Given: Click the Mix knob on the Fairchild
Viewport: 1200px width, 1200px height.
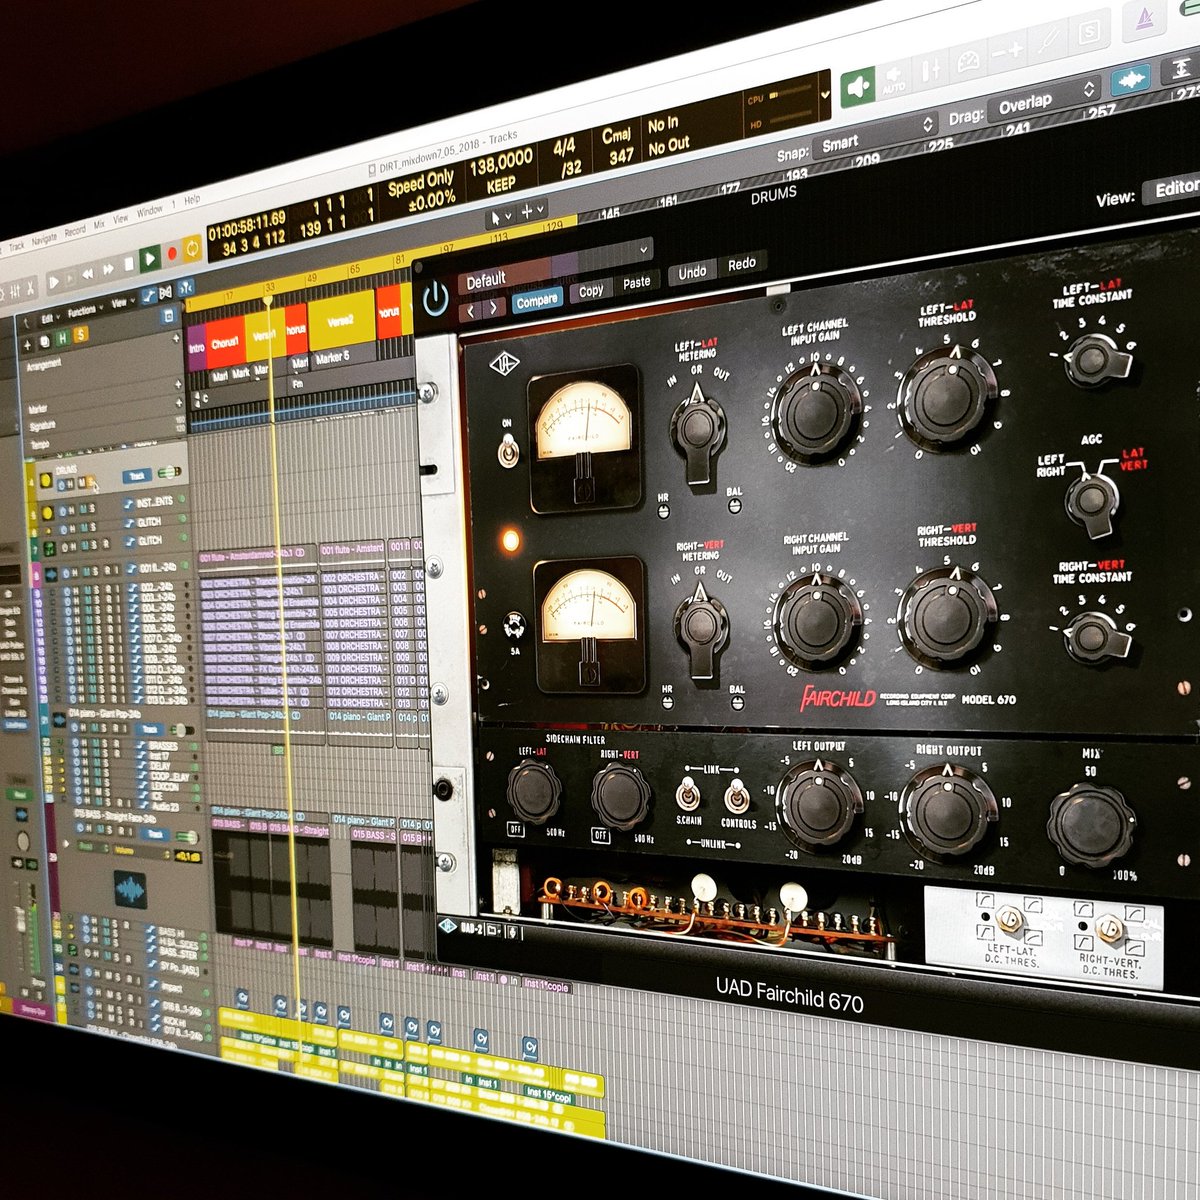Looking at the screenshot, I should [x=1091, y=825].
